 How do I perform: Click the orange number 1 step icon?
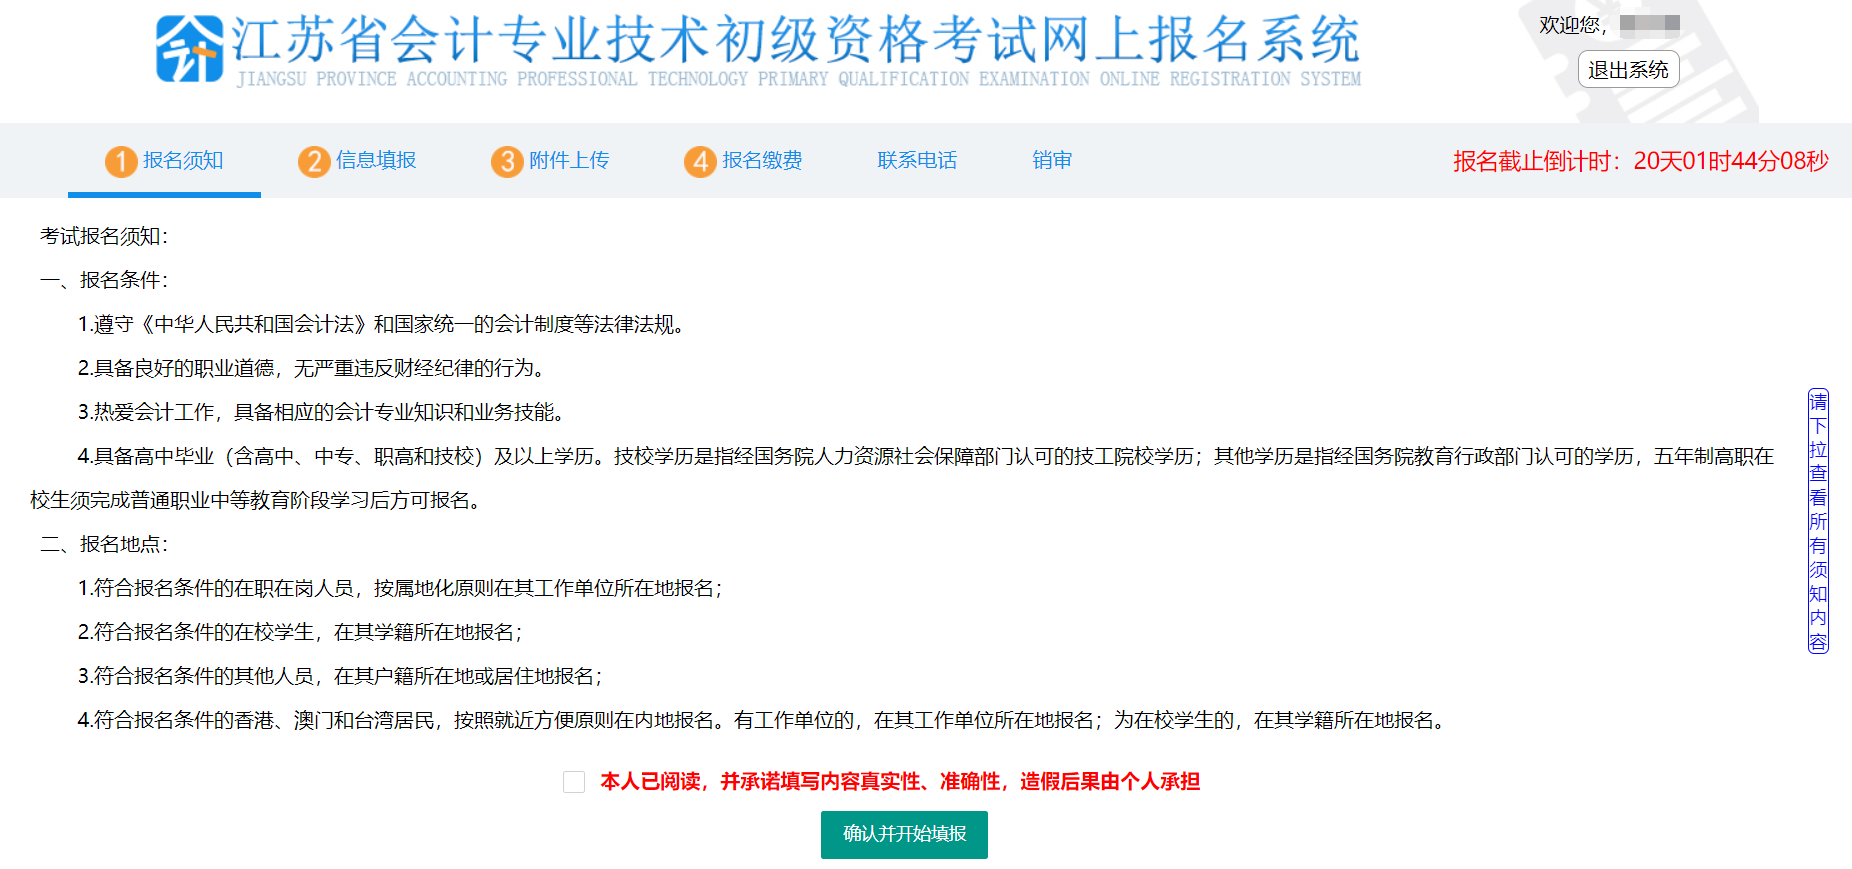121,161
